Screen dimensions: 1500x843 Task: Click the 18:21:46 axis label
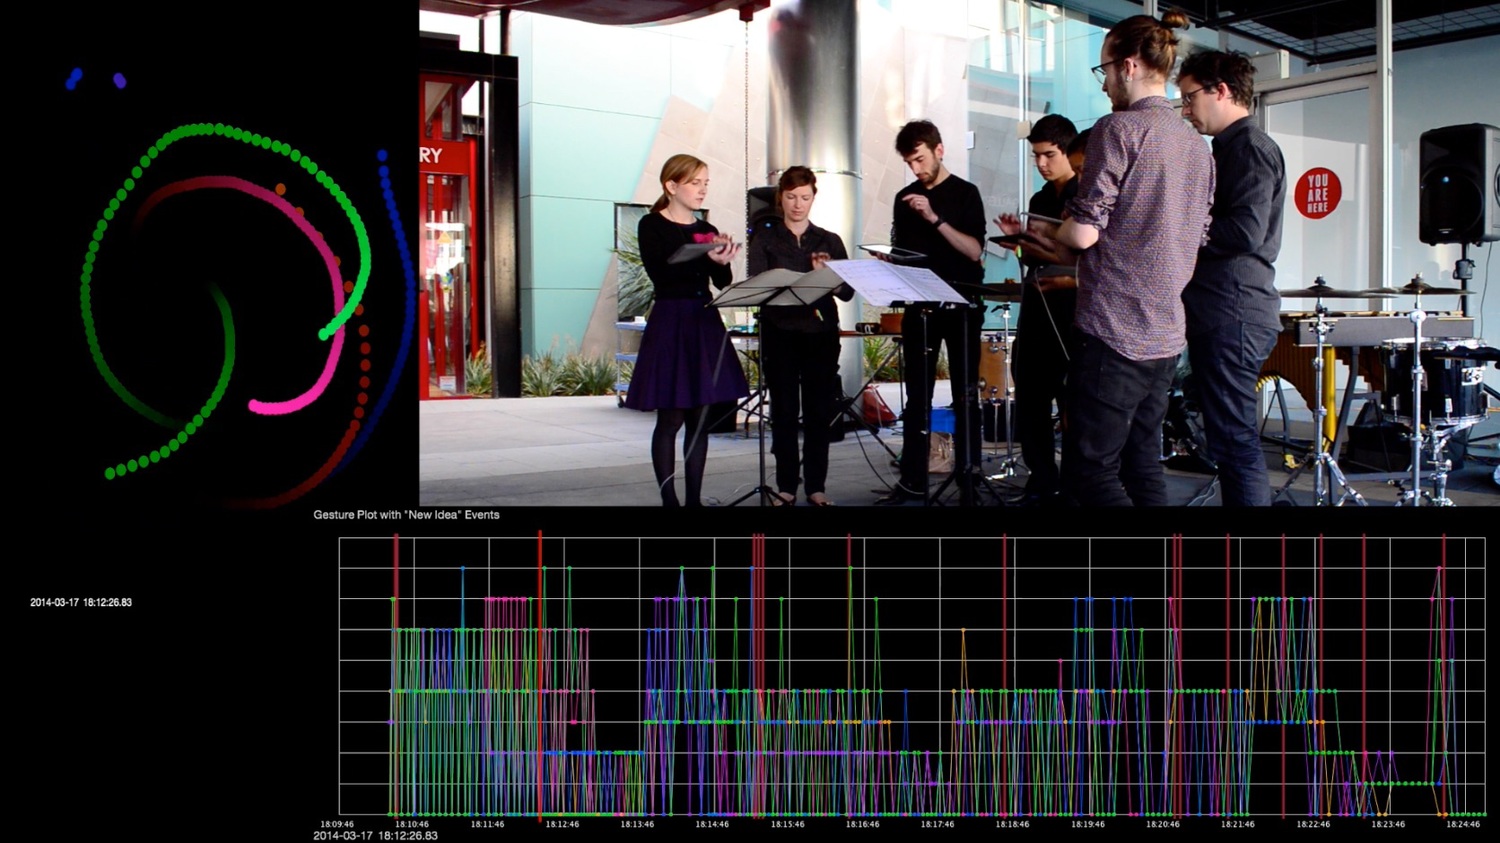click(1237, 825)
